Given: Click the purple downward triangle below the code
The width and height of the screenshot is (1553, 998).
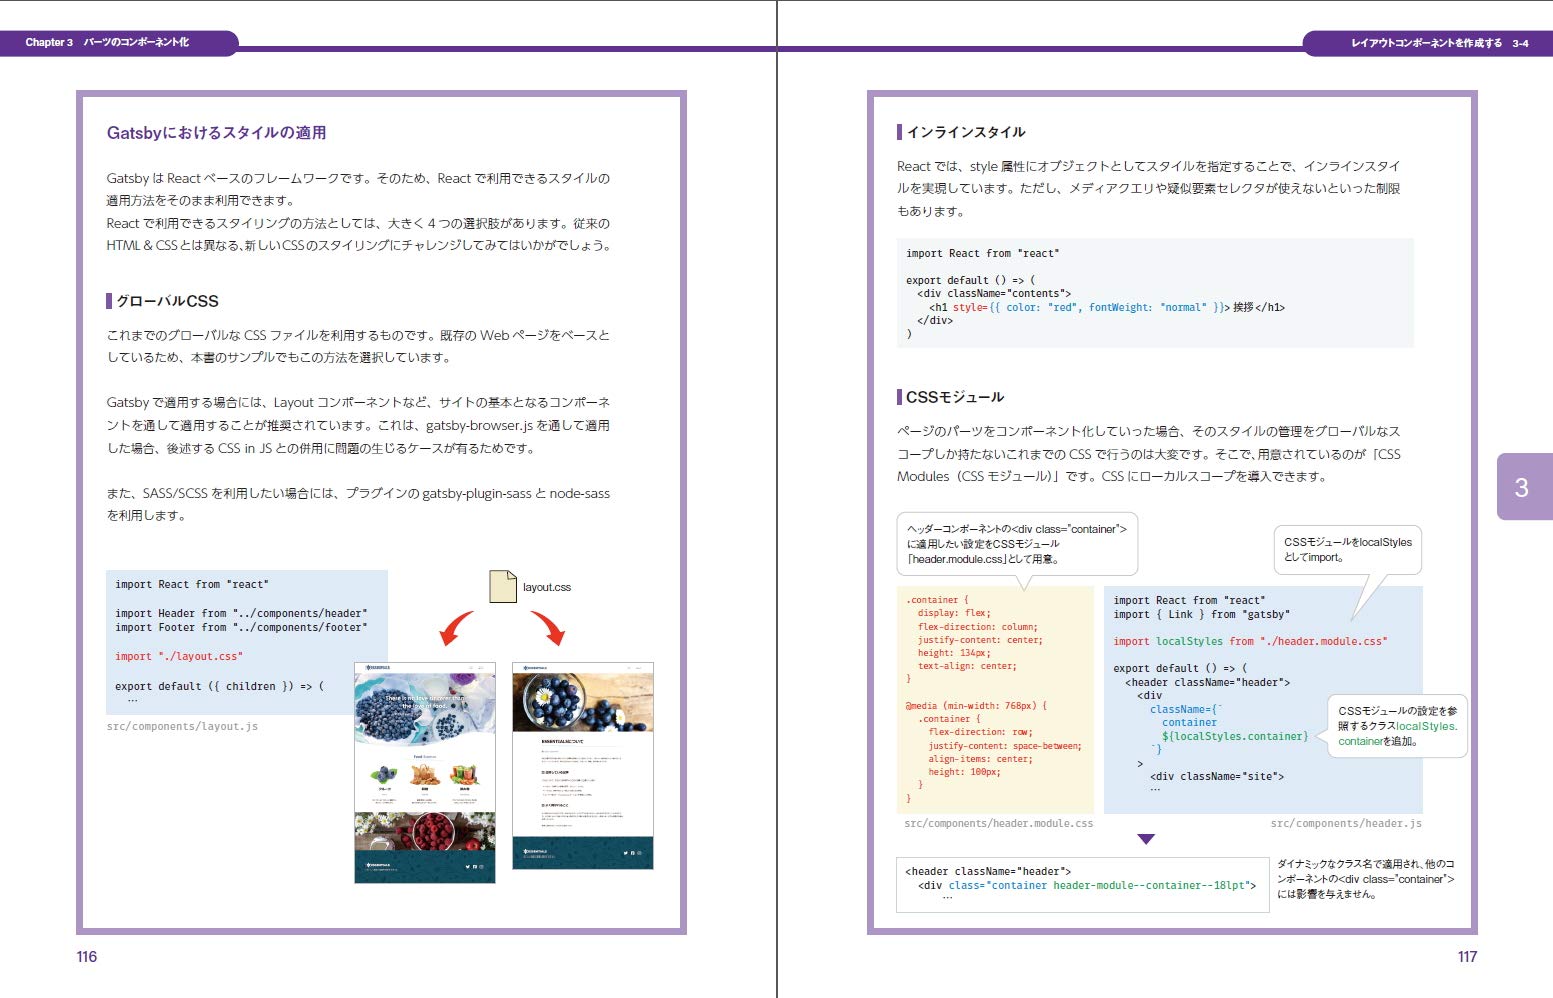Looking at the screenshot, I should click(x=1146, y=839).
